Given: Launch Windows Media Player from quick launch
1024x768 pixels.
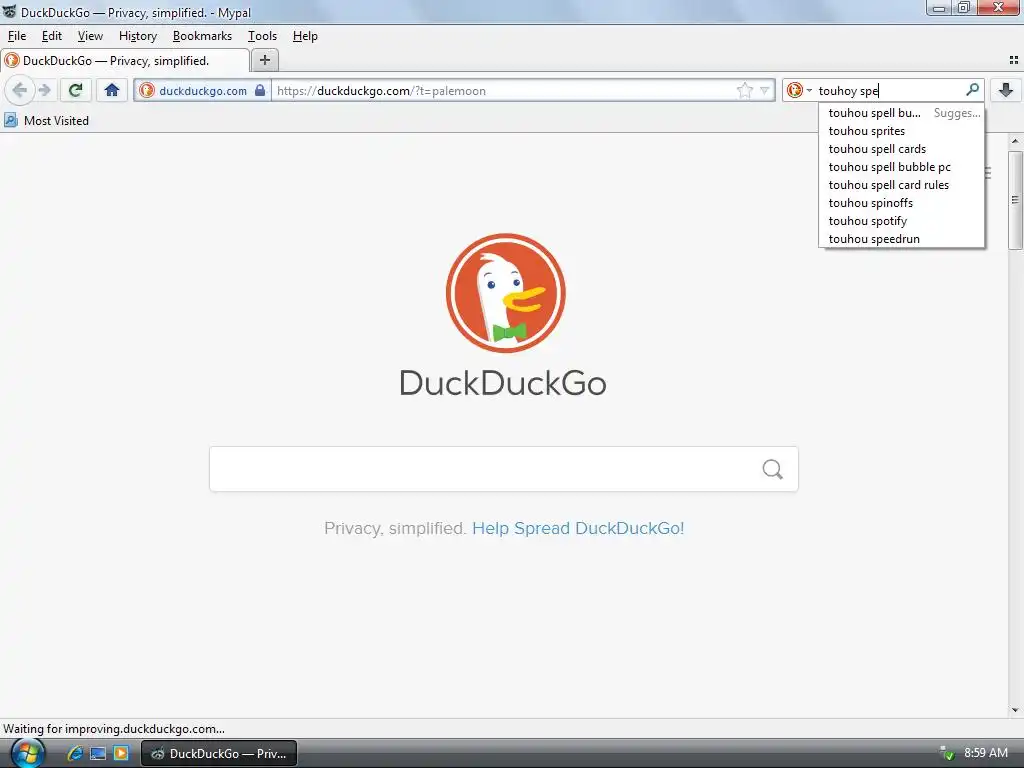Looking at the screenshot, I should [x=121, y=753].
